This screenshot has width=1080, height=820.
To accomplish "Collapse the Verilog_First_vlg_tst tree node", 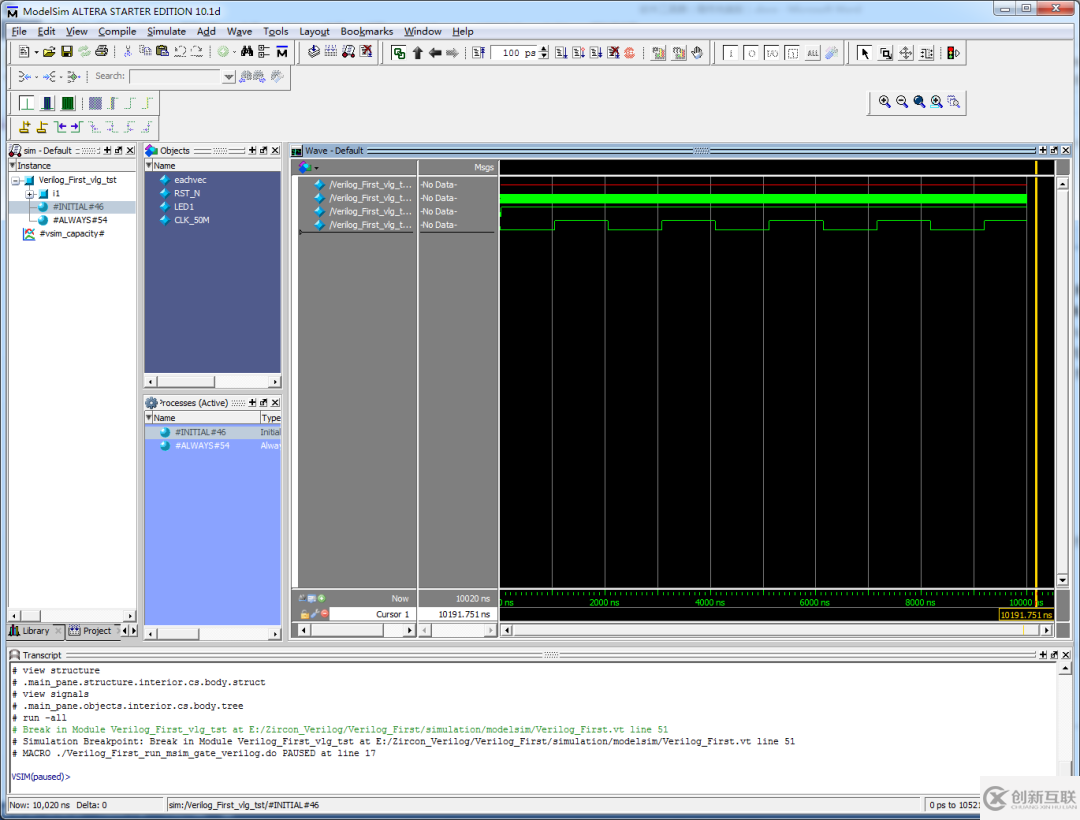I will click(x=16, y=180).
